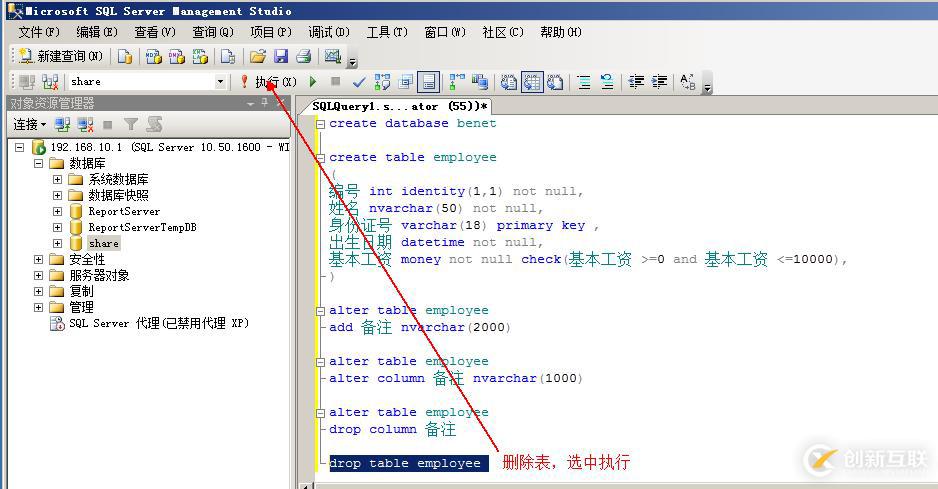Collapse the 192.168.10.1 server node

[x=20, y=147]
